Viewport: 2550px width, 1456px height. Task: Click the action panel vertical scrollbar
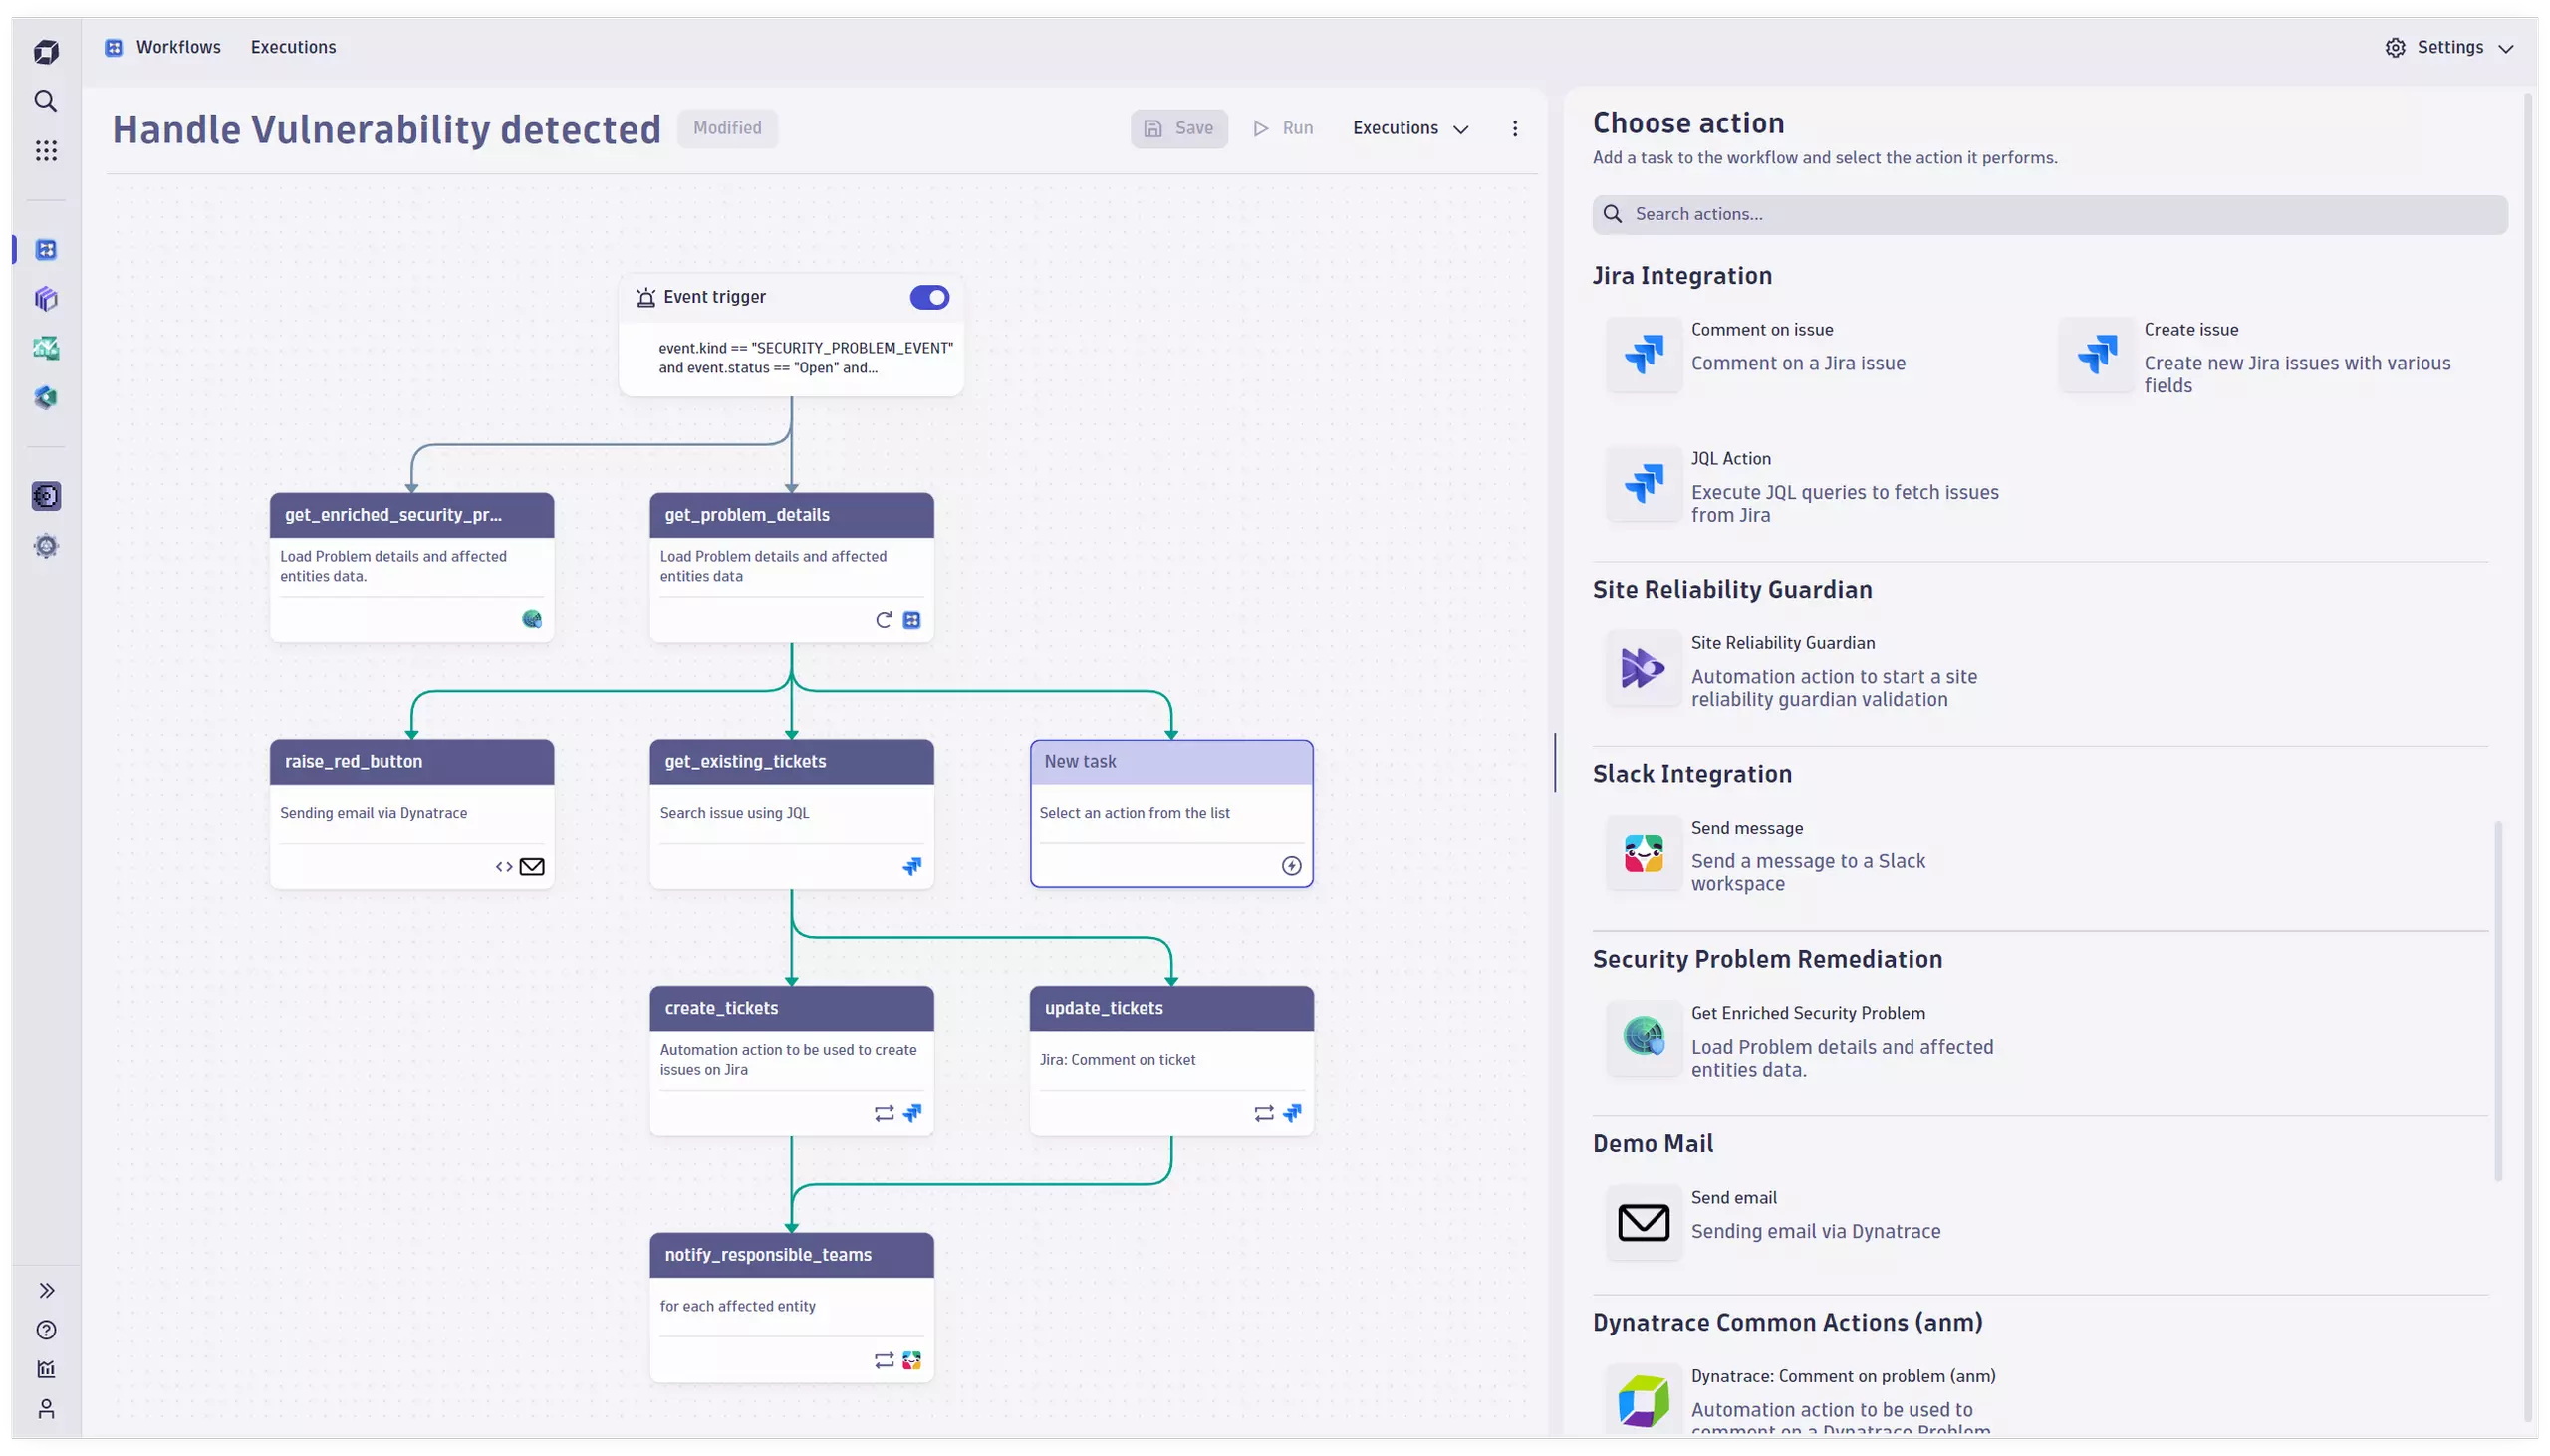click(x=2498, y=1000)
